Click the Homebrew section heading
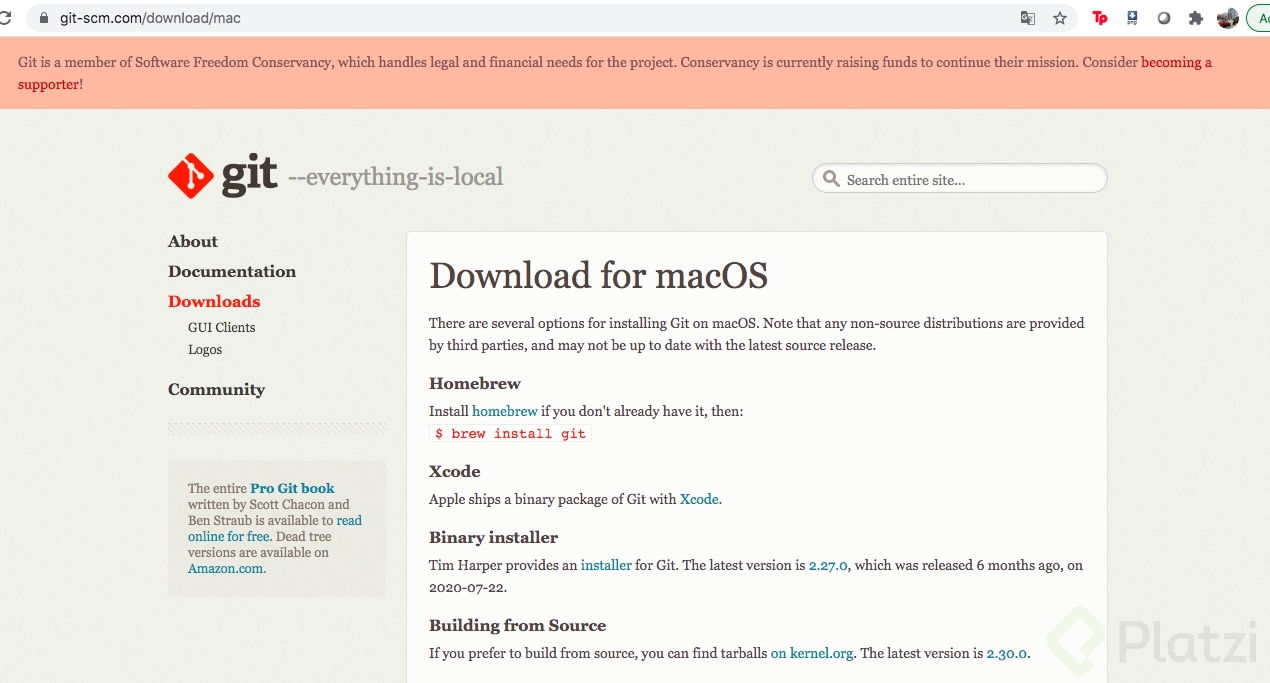This screenshot has height=683, width=1270. tap(475, 383)
